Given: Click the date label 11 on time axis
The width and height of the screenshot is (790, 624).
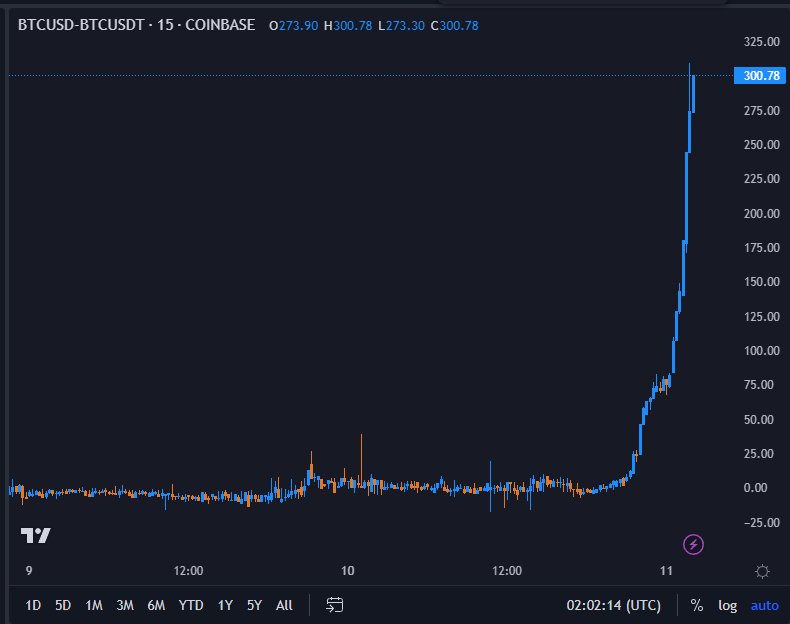Looking at the screenshot, I should 666,571.
